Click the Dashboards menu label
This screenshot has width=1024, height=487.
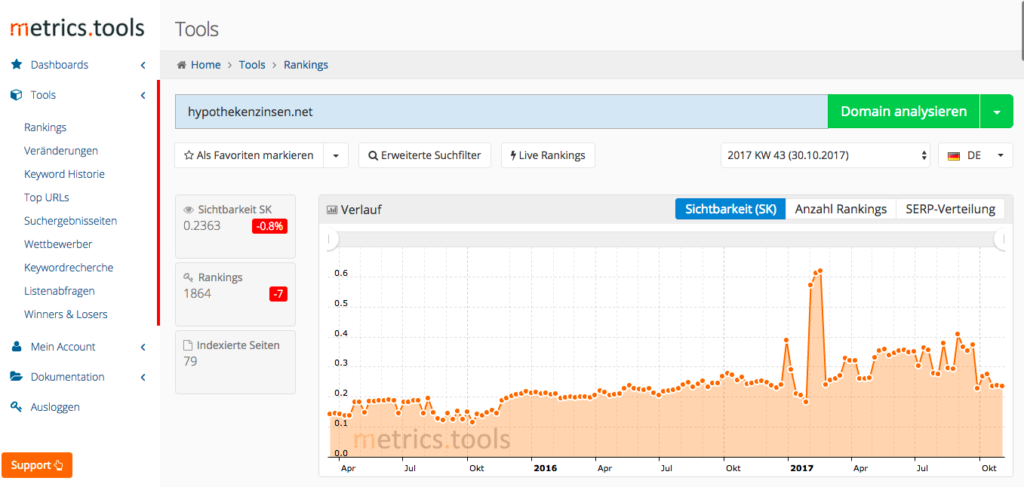(59, 65)
